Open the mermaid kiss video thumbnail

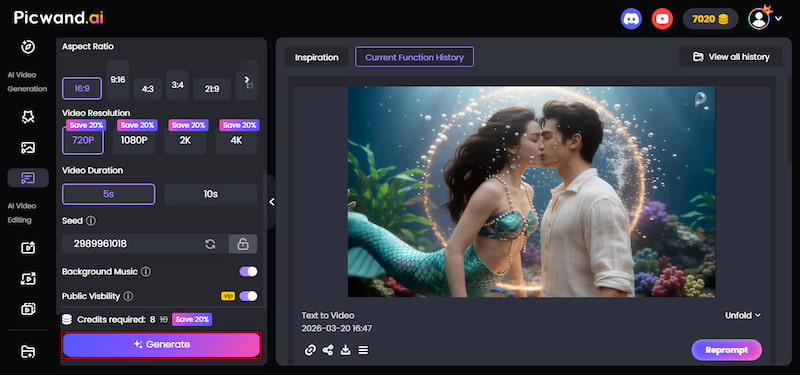531,191
